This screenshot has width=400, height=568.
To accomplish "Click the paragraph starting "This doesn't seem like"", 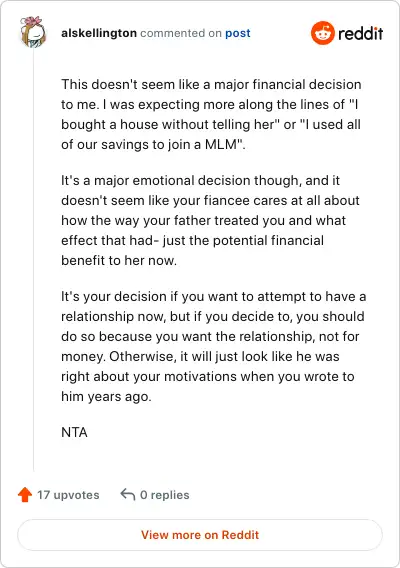I will click(211, 114).
